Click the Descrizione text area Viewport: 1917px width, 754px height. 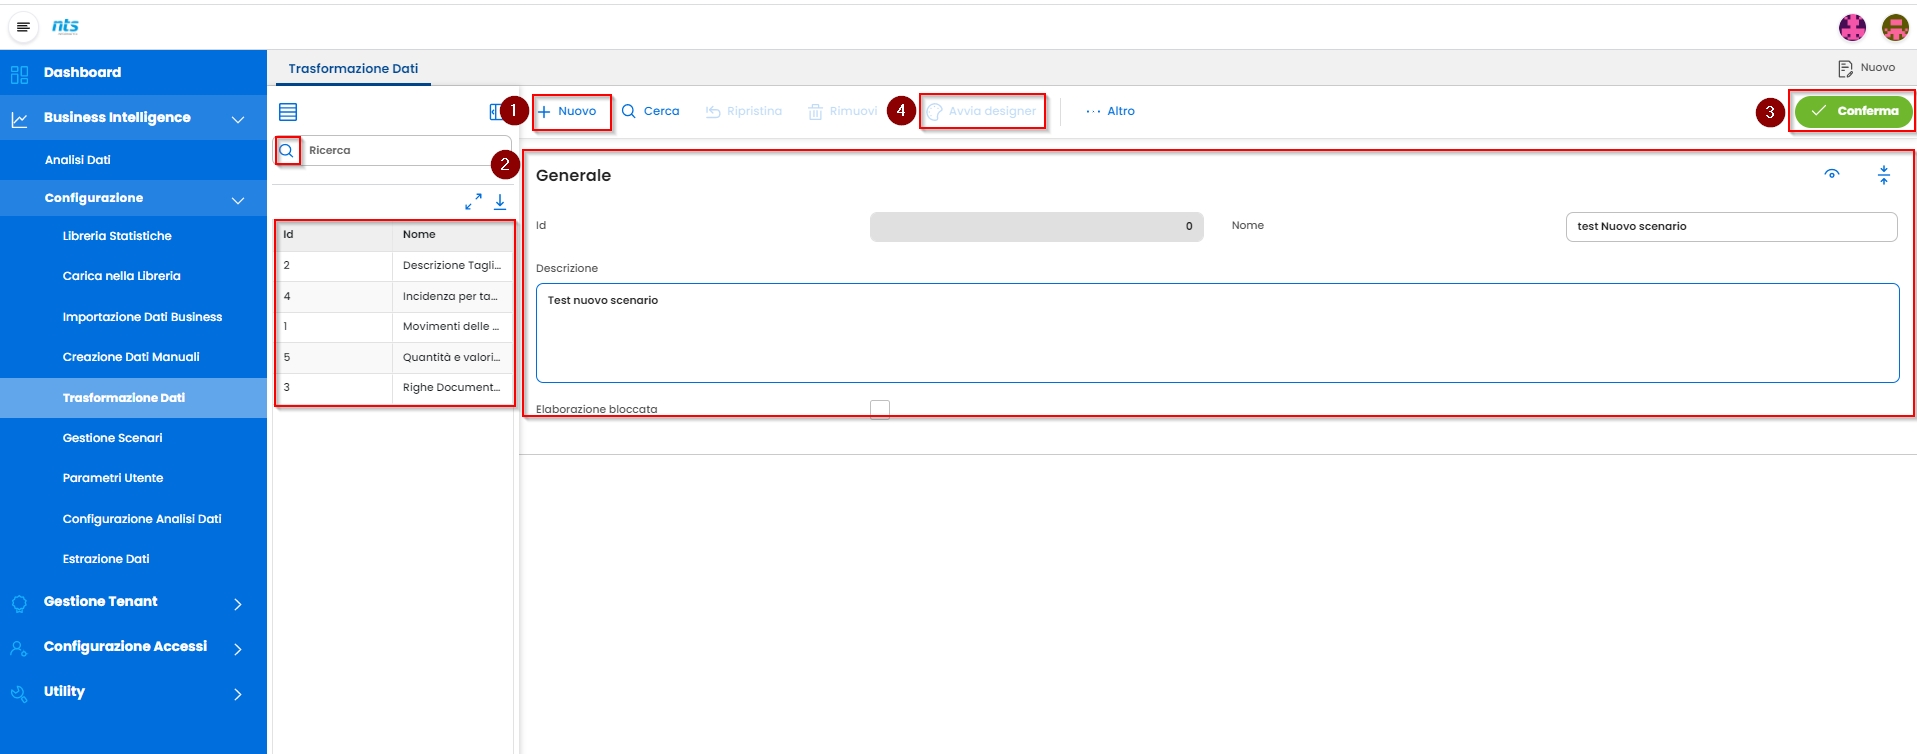1217,333
